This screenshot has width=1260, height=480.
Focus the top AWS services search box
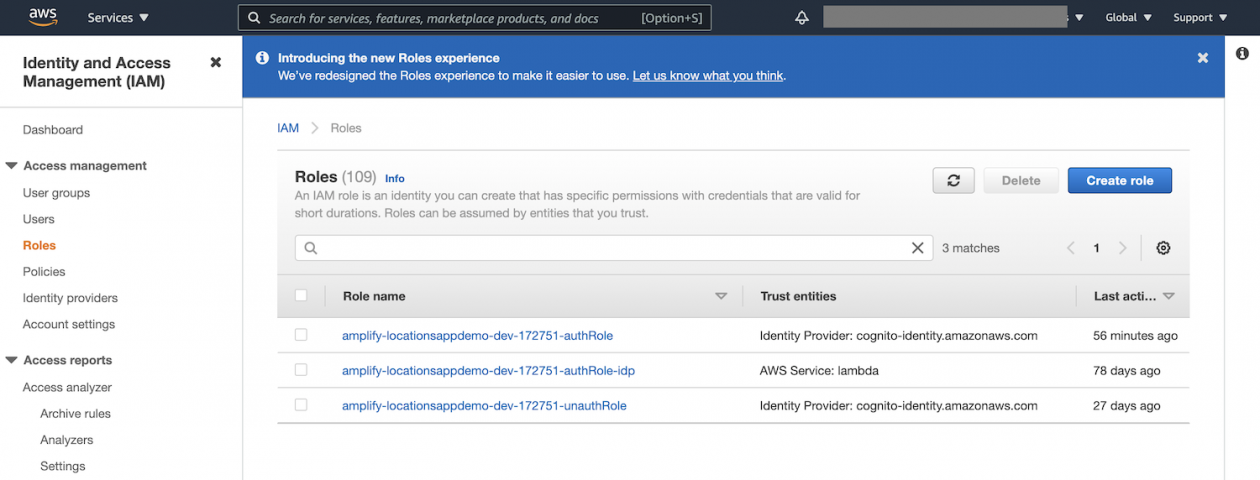pyautogui.click(x=474, y=18)
